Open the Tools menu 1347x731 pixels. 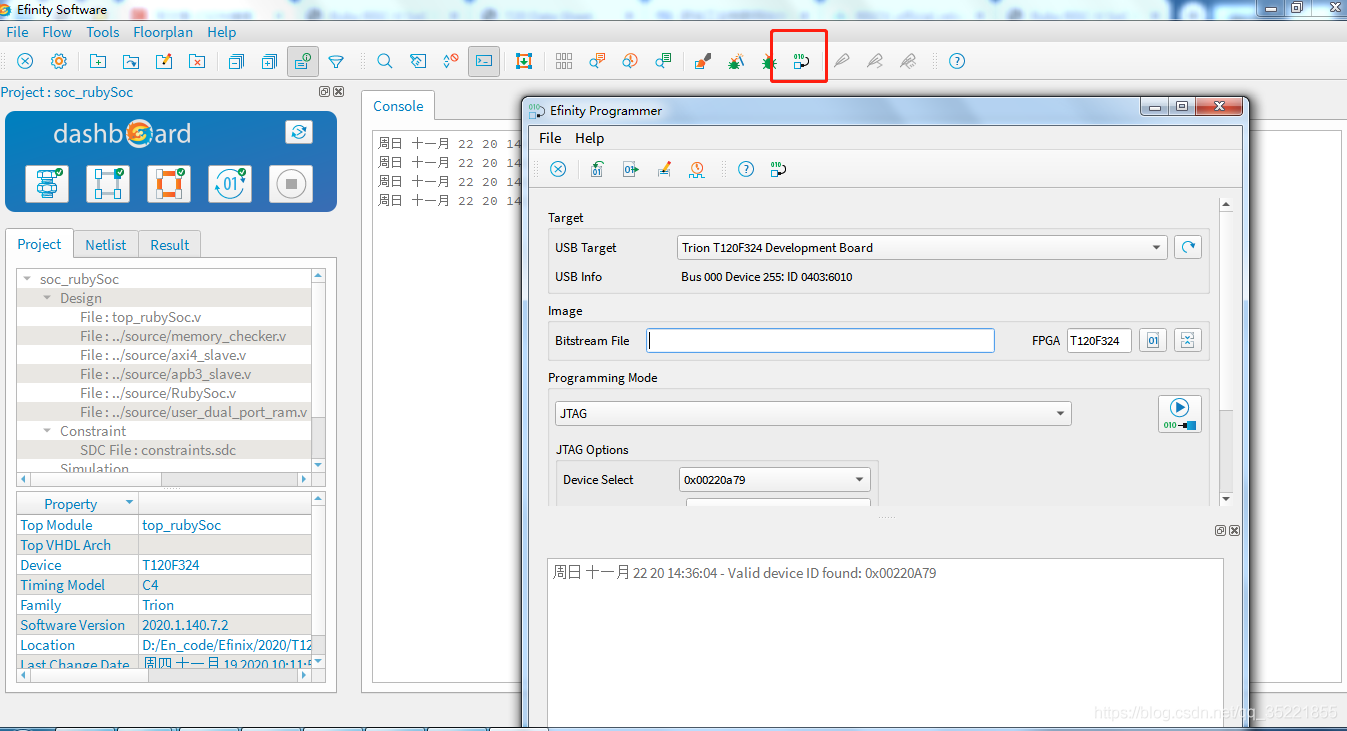coord(103,32)
